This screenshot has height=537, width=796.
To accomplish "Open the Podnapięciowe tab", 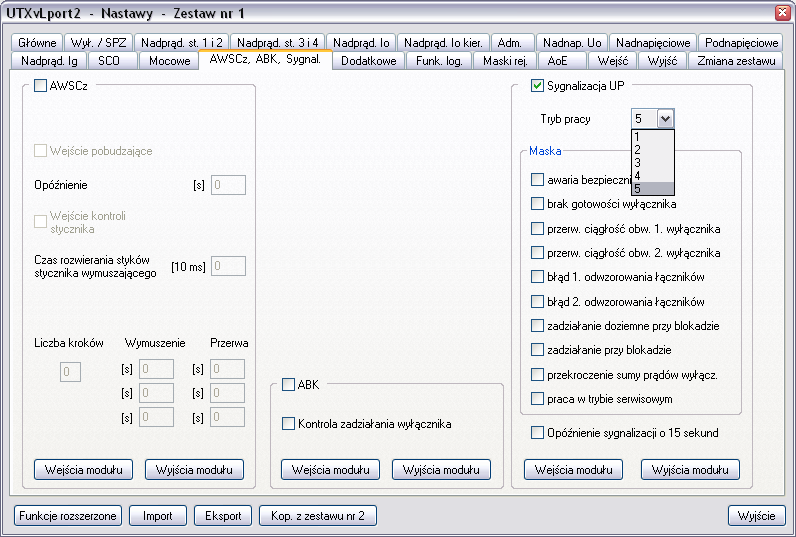I will 741,43.
